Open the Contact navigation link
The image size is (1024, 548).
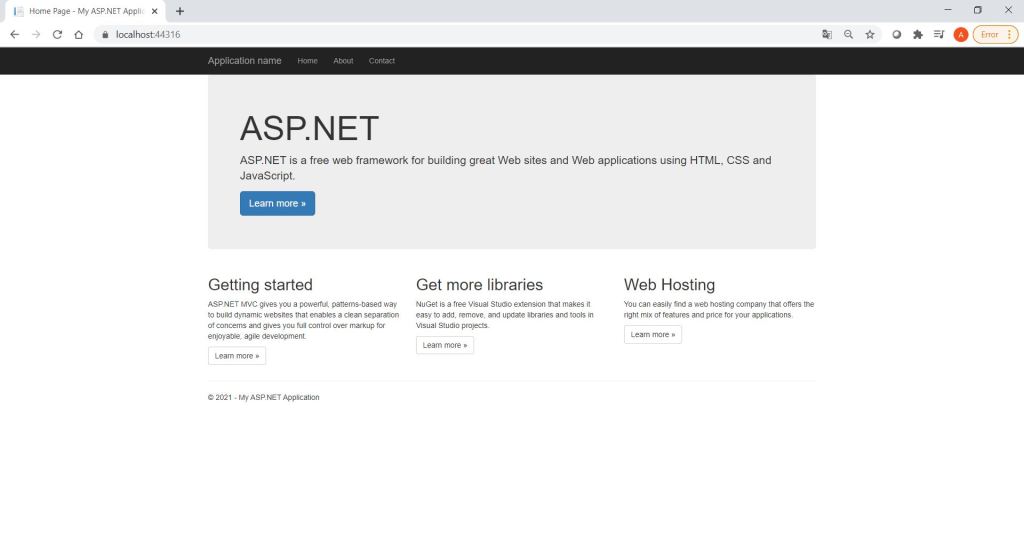[382, 61]
